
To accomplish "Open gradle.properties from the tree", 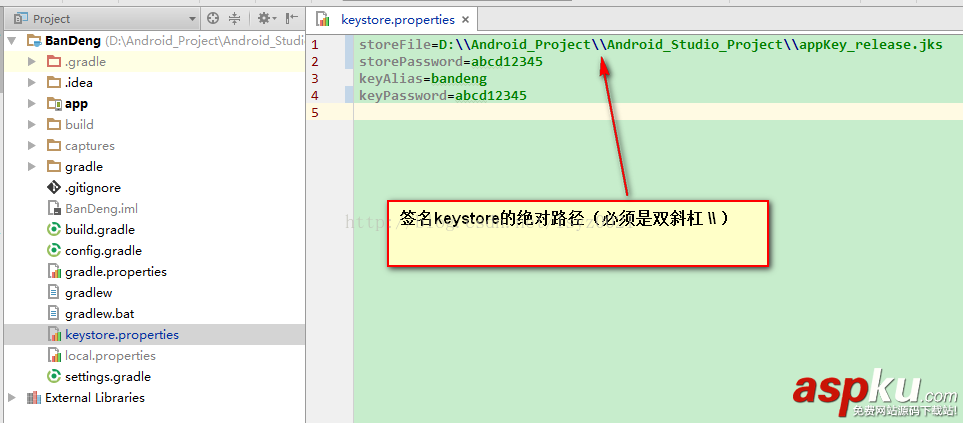I will click(x=116, y=271).
